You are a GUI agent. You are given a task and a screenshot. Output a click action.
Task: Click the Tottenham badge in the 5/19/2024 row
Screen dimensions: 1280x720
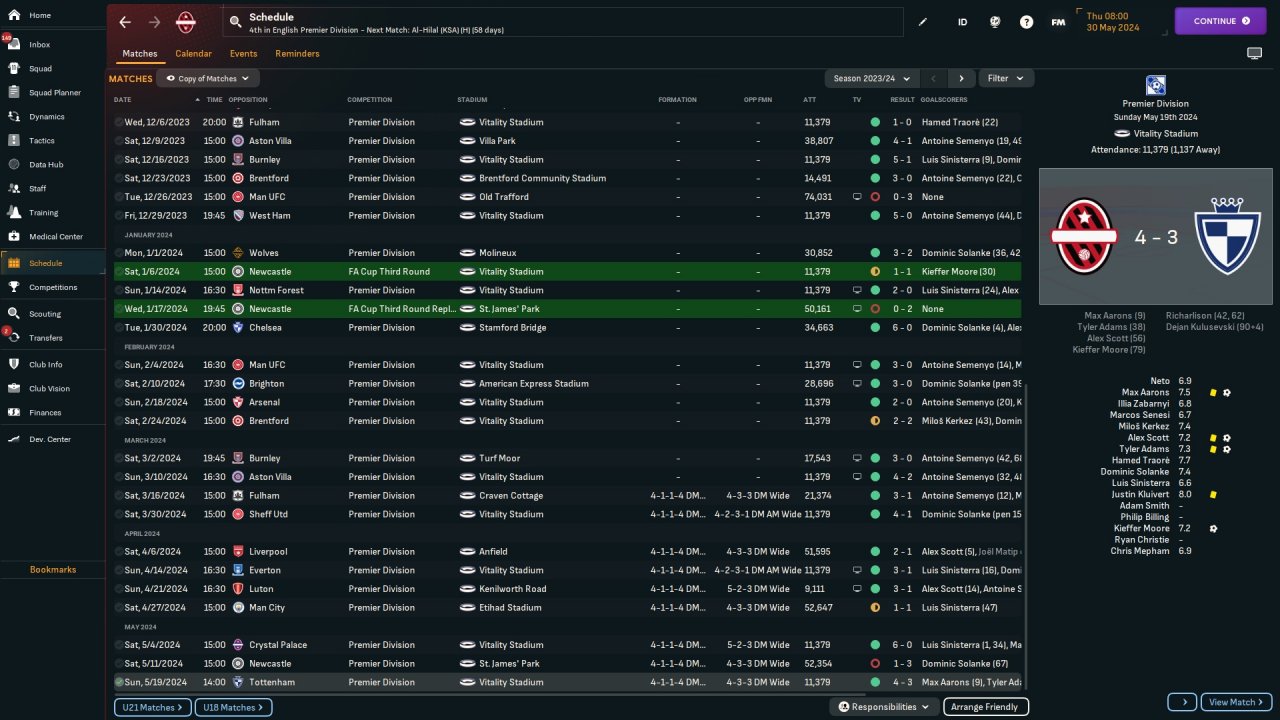(x=238, y=682)
